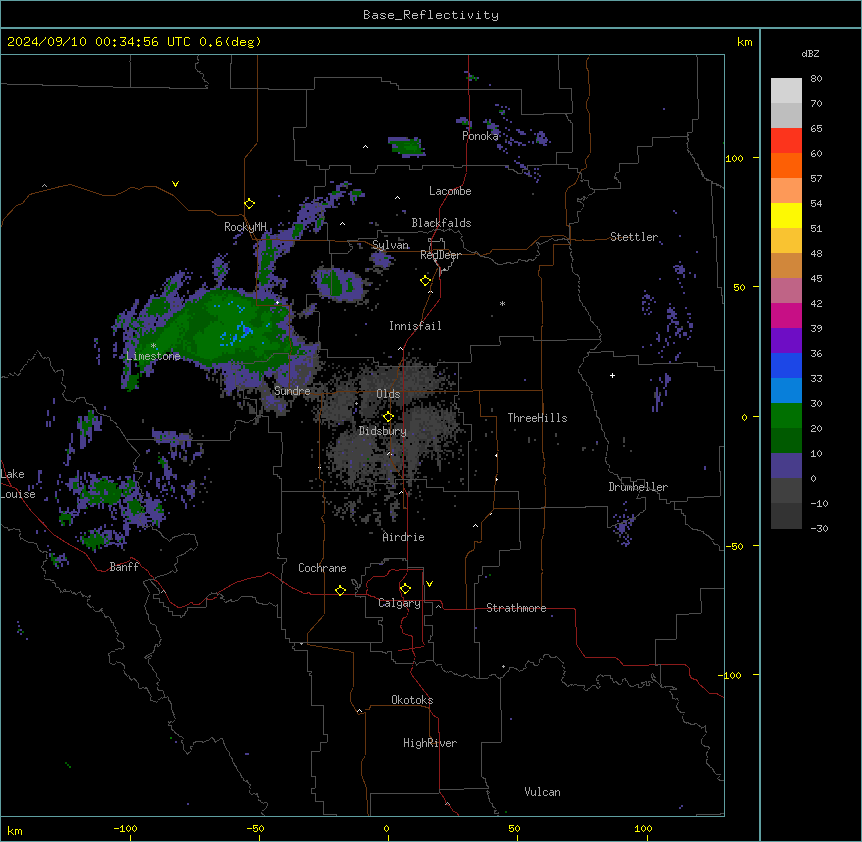Click the yellow V marker northwest of RockyMH
The image size is (862, 842).
[x=175, y=184]
